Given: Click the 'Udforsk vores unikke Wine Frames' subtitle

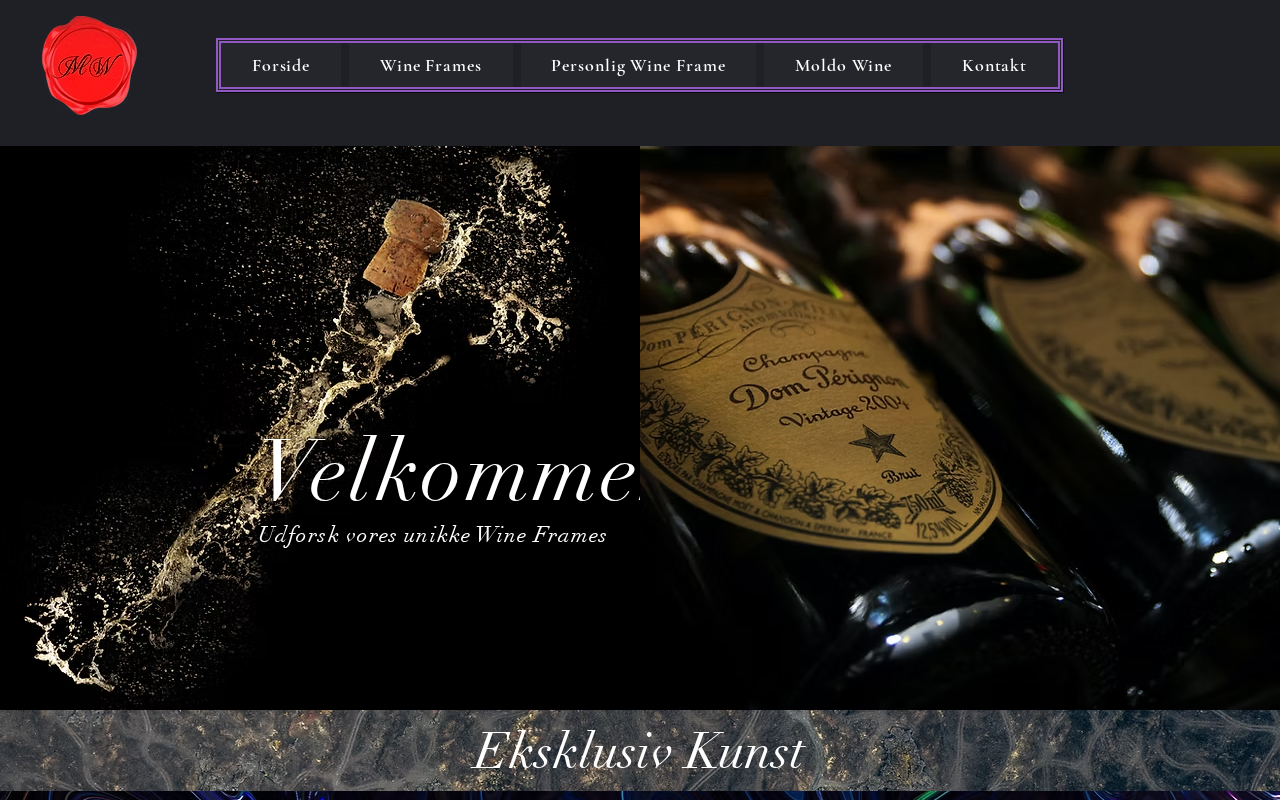Looking at the screenshot, I should pyautogui.click(x=432, y=535).
